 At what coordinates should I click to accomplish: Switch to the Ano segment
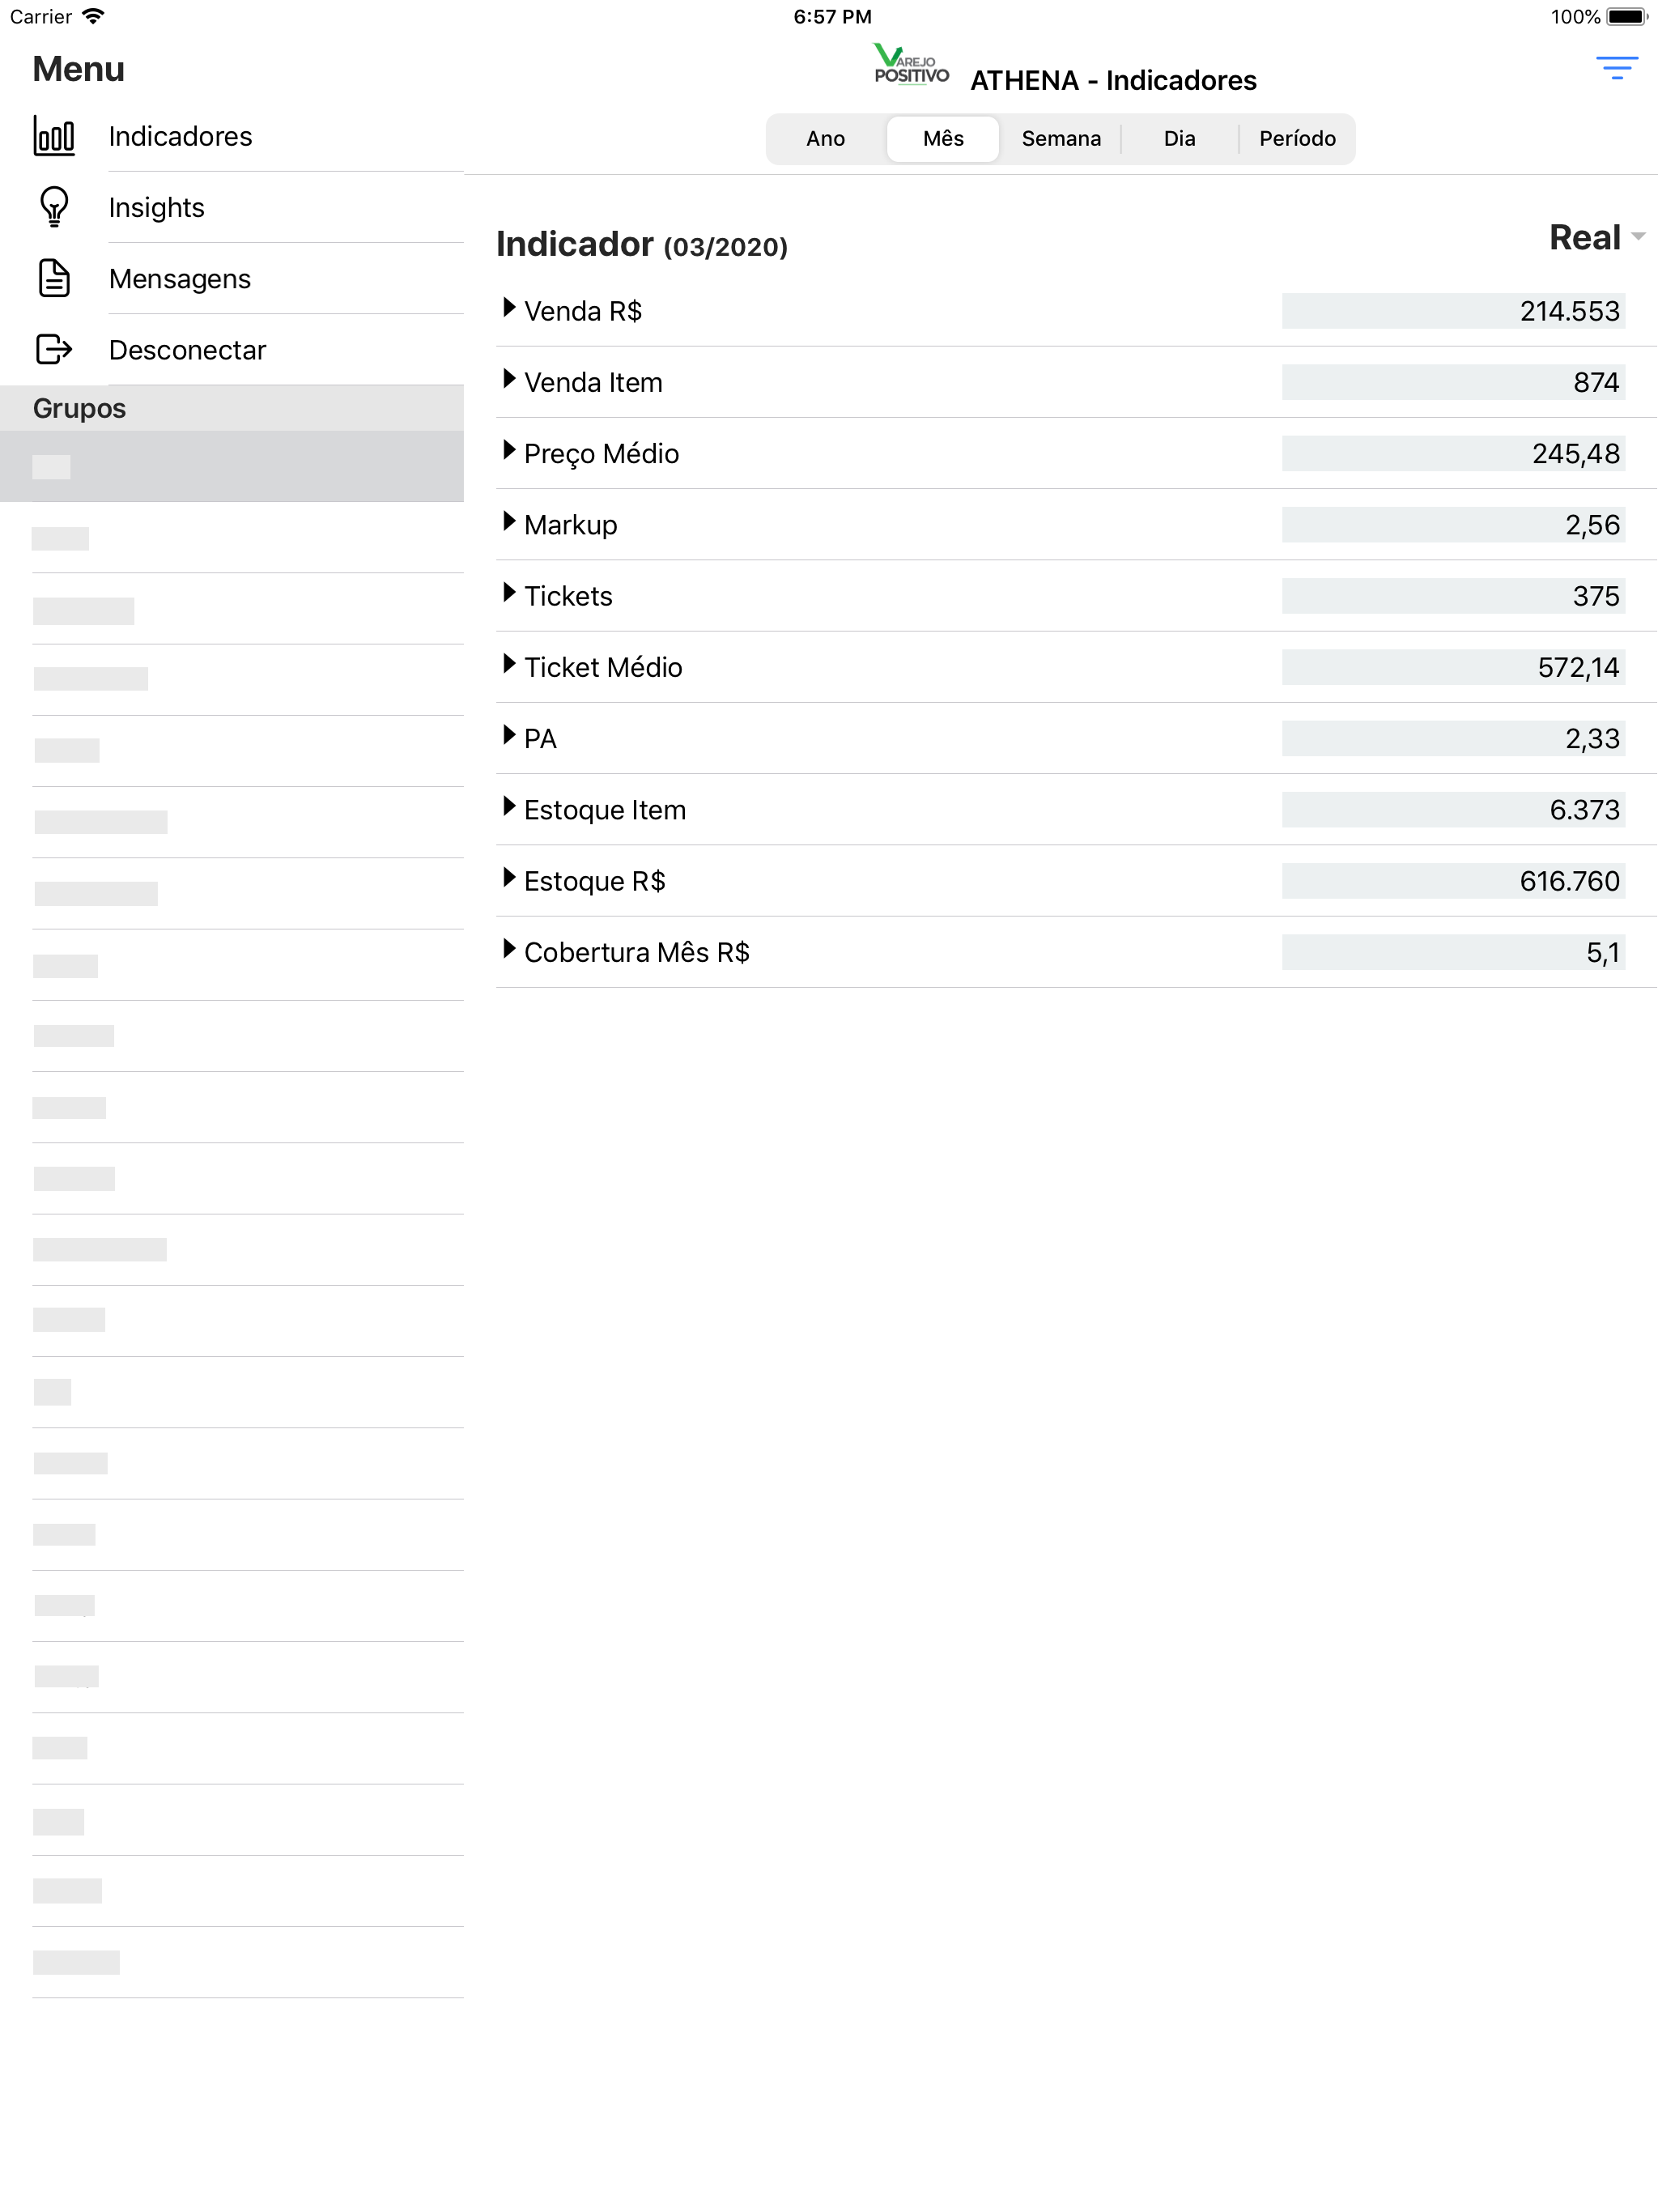tap(825, 138)
